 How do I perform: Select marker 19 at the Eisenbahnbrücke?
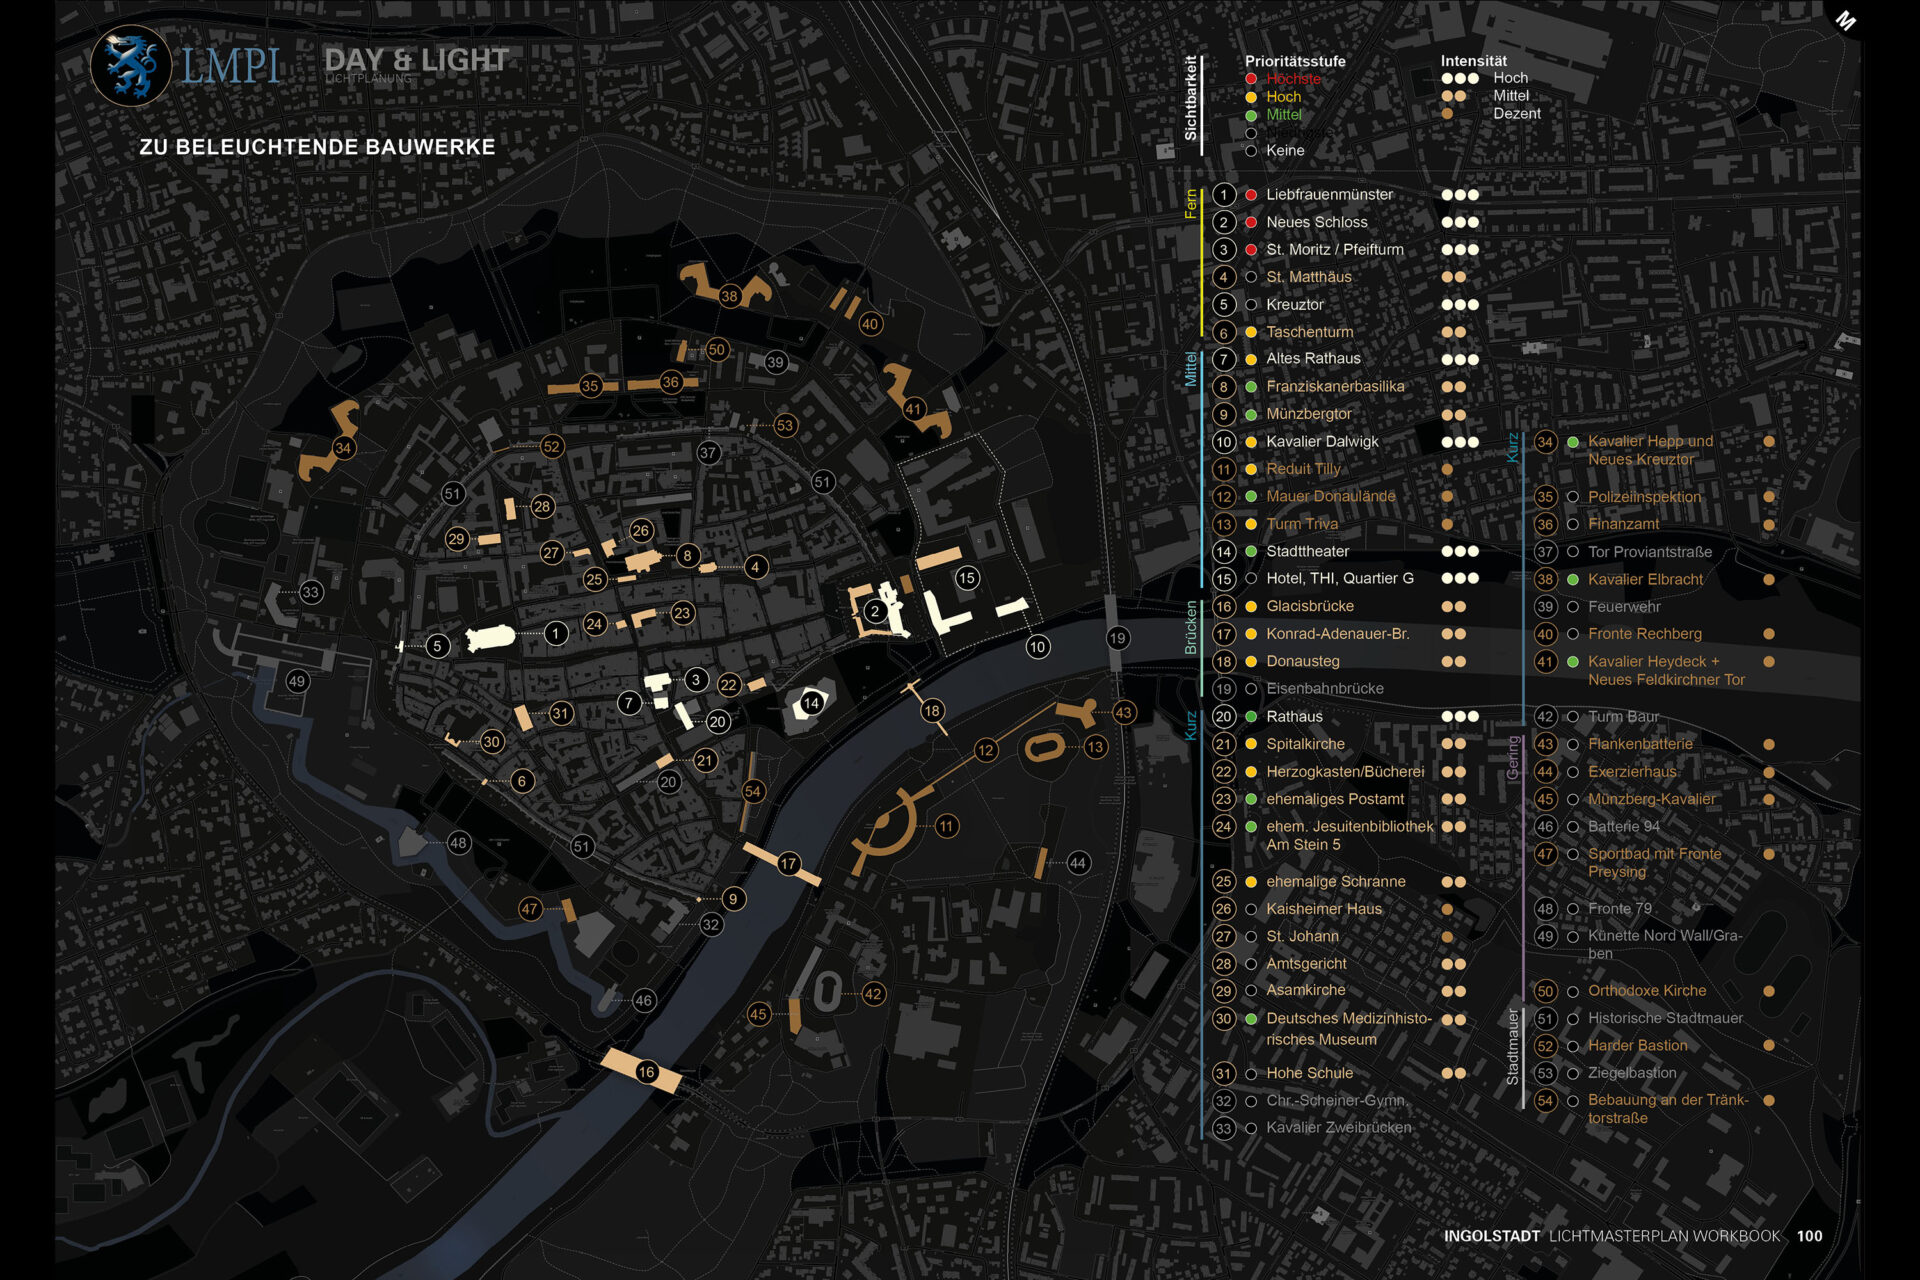1120,638
